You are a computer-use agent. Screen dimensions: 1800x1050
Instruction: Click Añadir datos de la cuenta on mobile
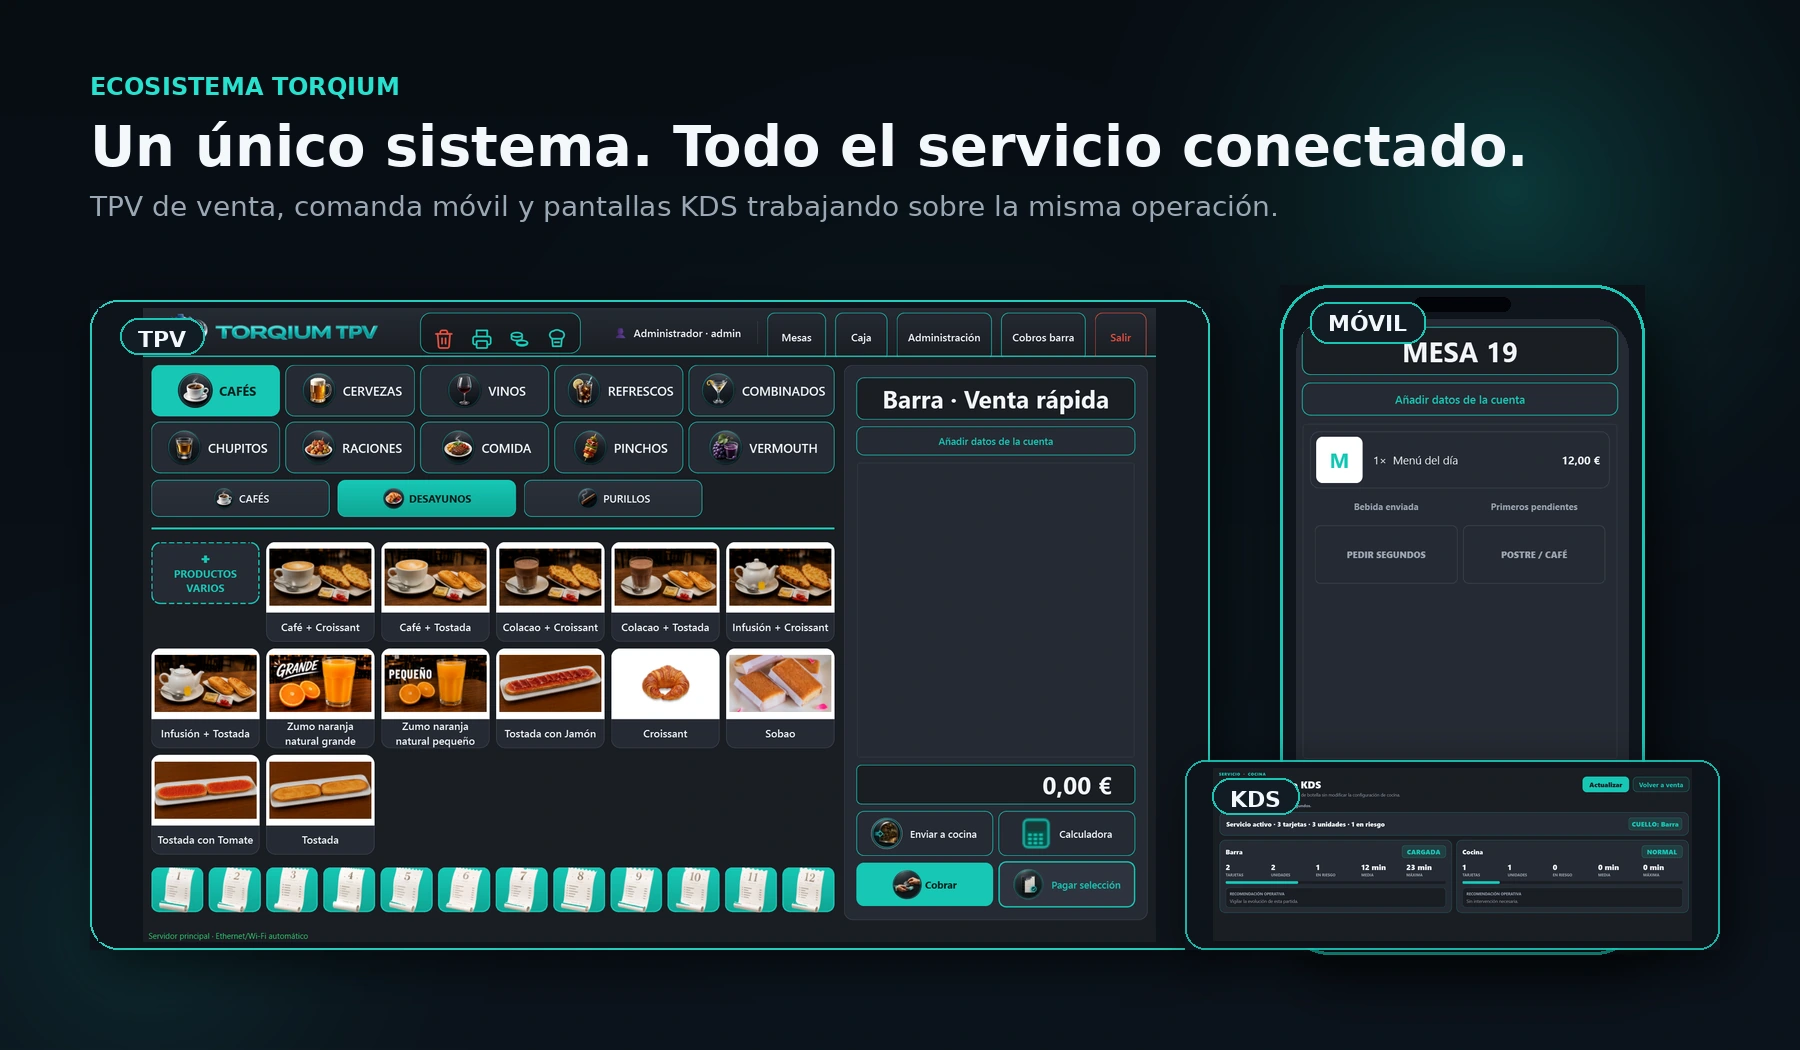[1460, 399]
